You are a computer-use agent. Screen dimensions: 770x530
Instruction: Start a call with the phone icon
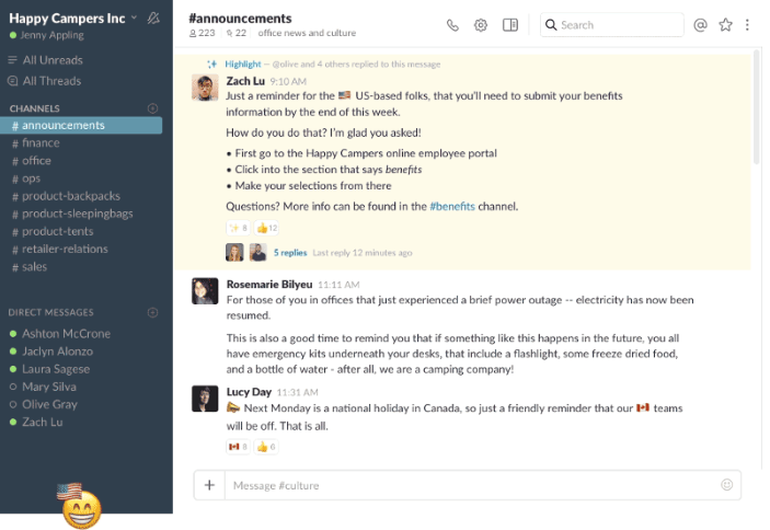(453, 25)
